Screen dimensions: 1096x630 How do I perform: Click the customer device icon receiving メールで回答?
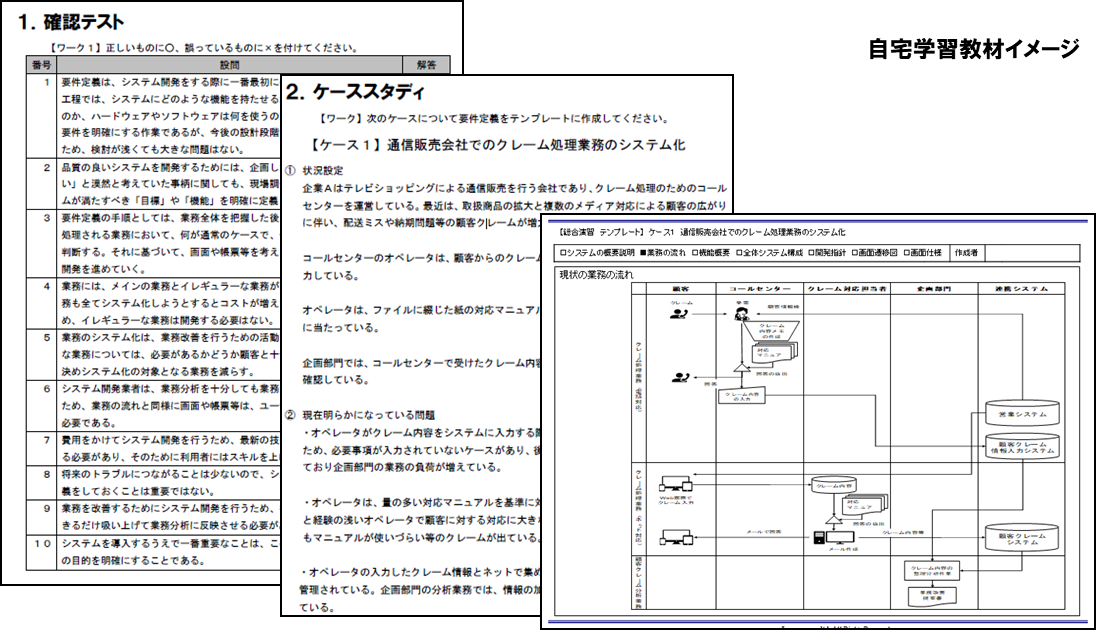[677, 537]
